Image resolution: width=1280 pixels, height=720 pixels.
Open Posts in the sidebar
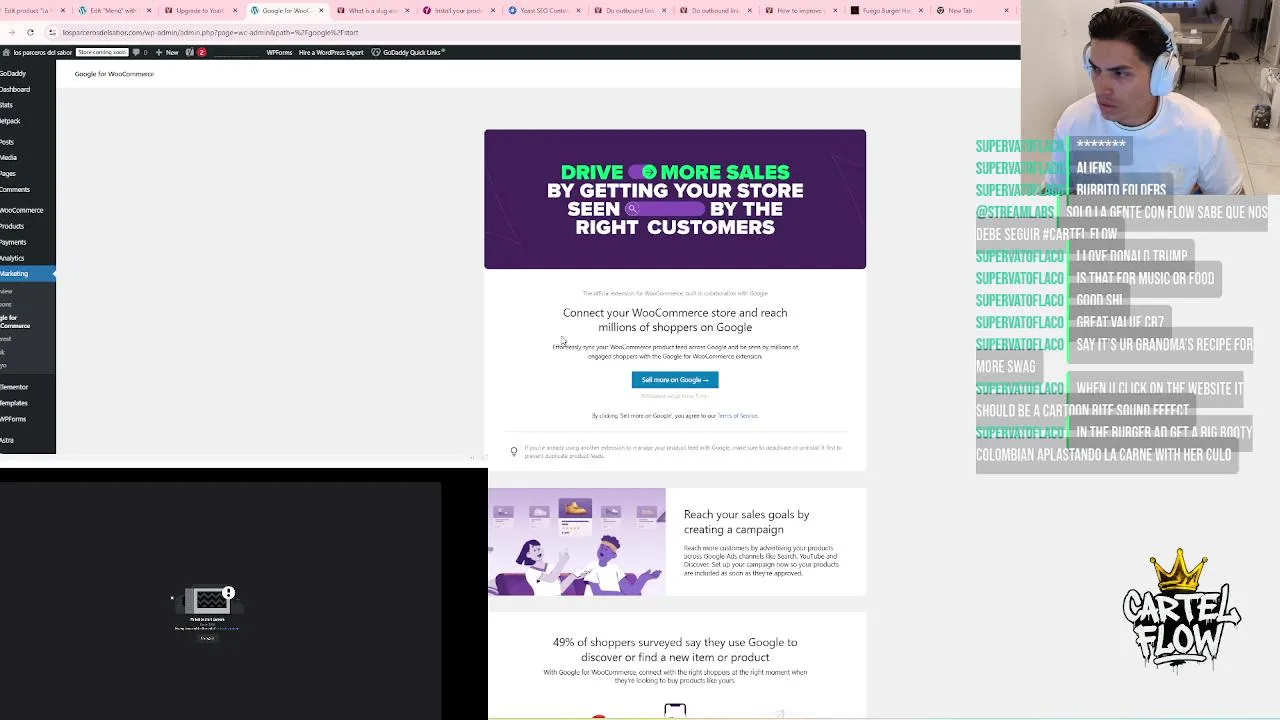tap(27, 142)
